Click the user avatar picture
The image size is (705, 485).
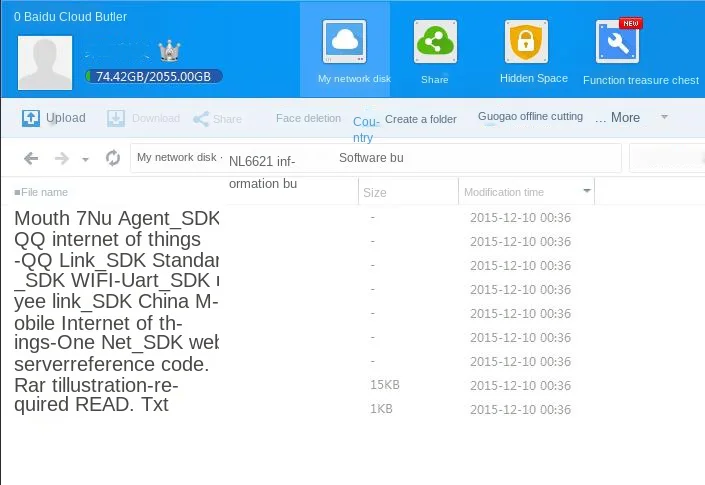45,63
